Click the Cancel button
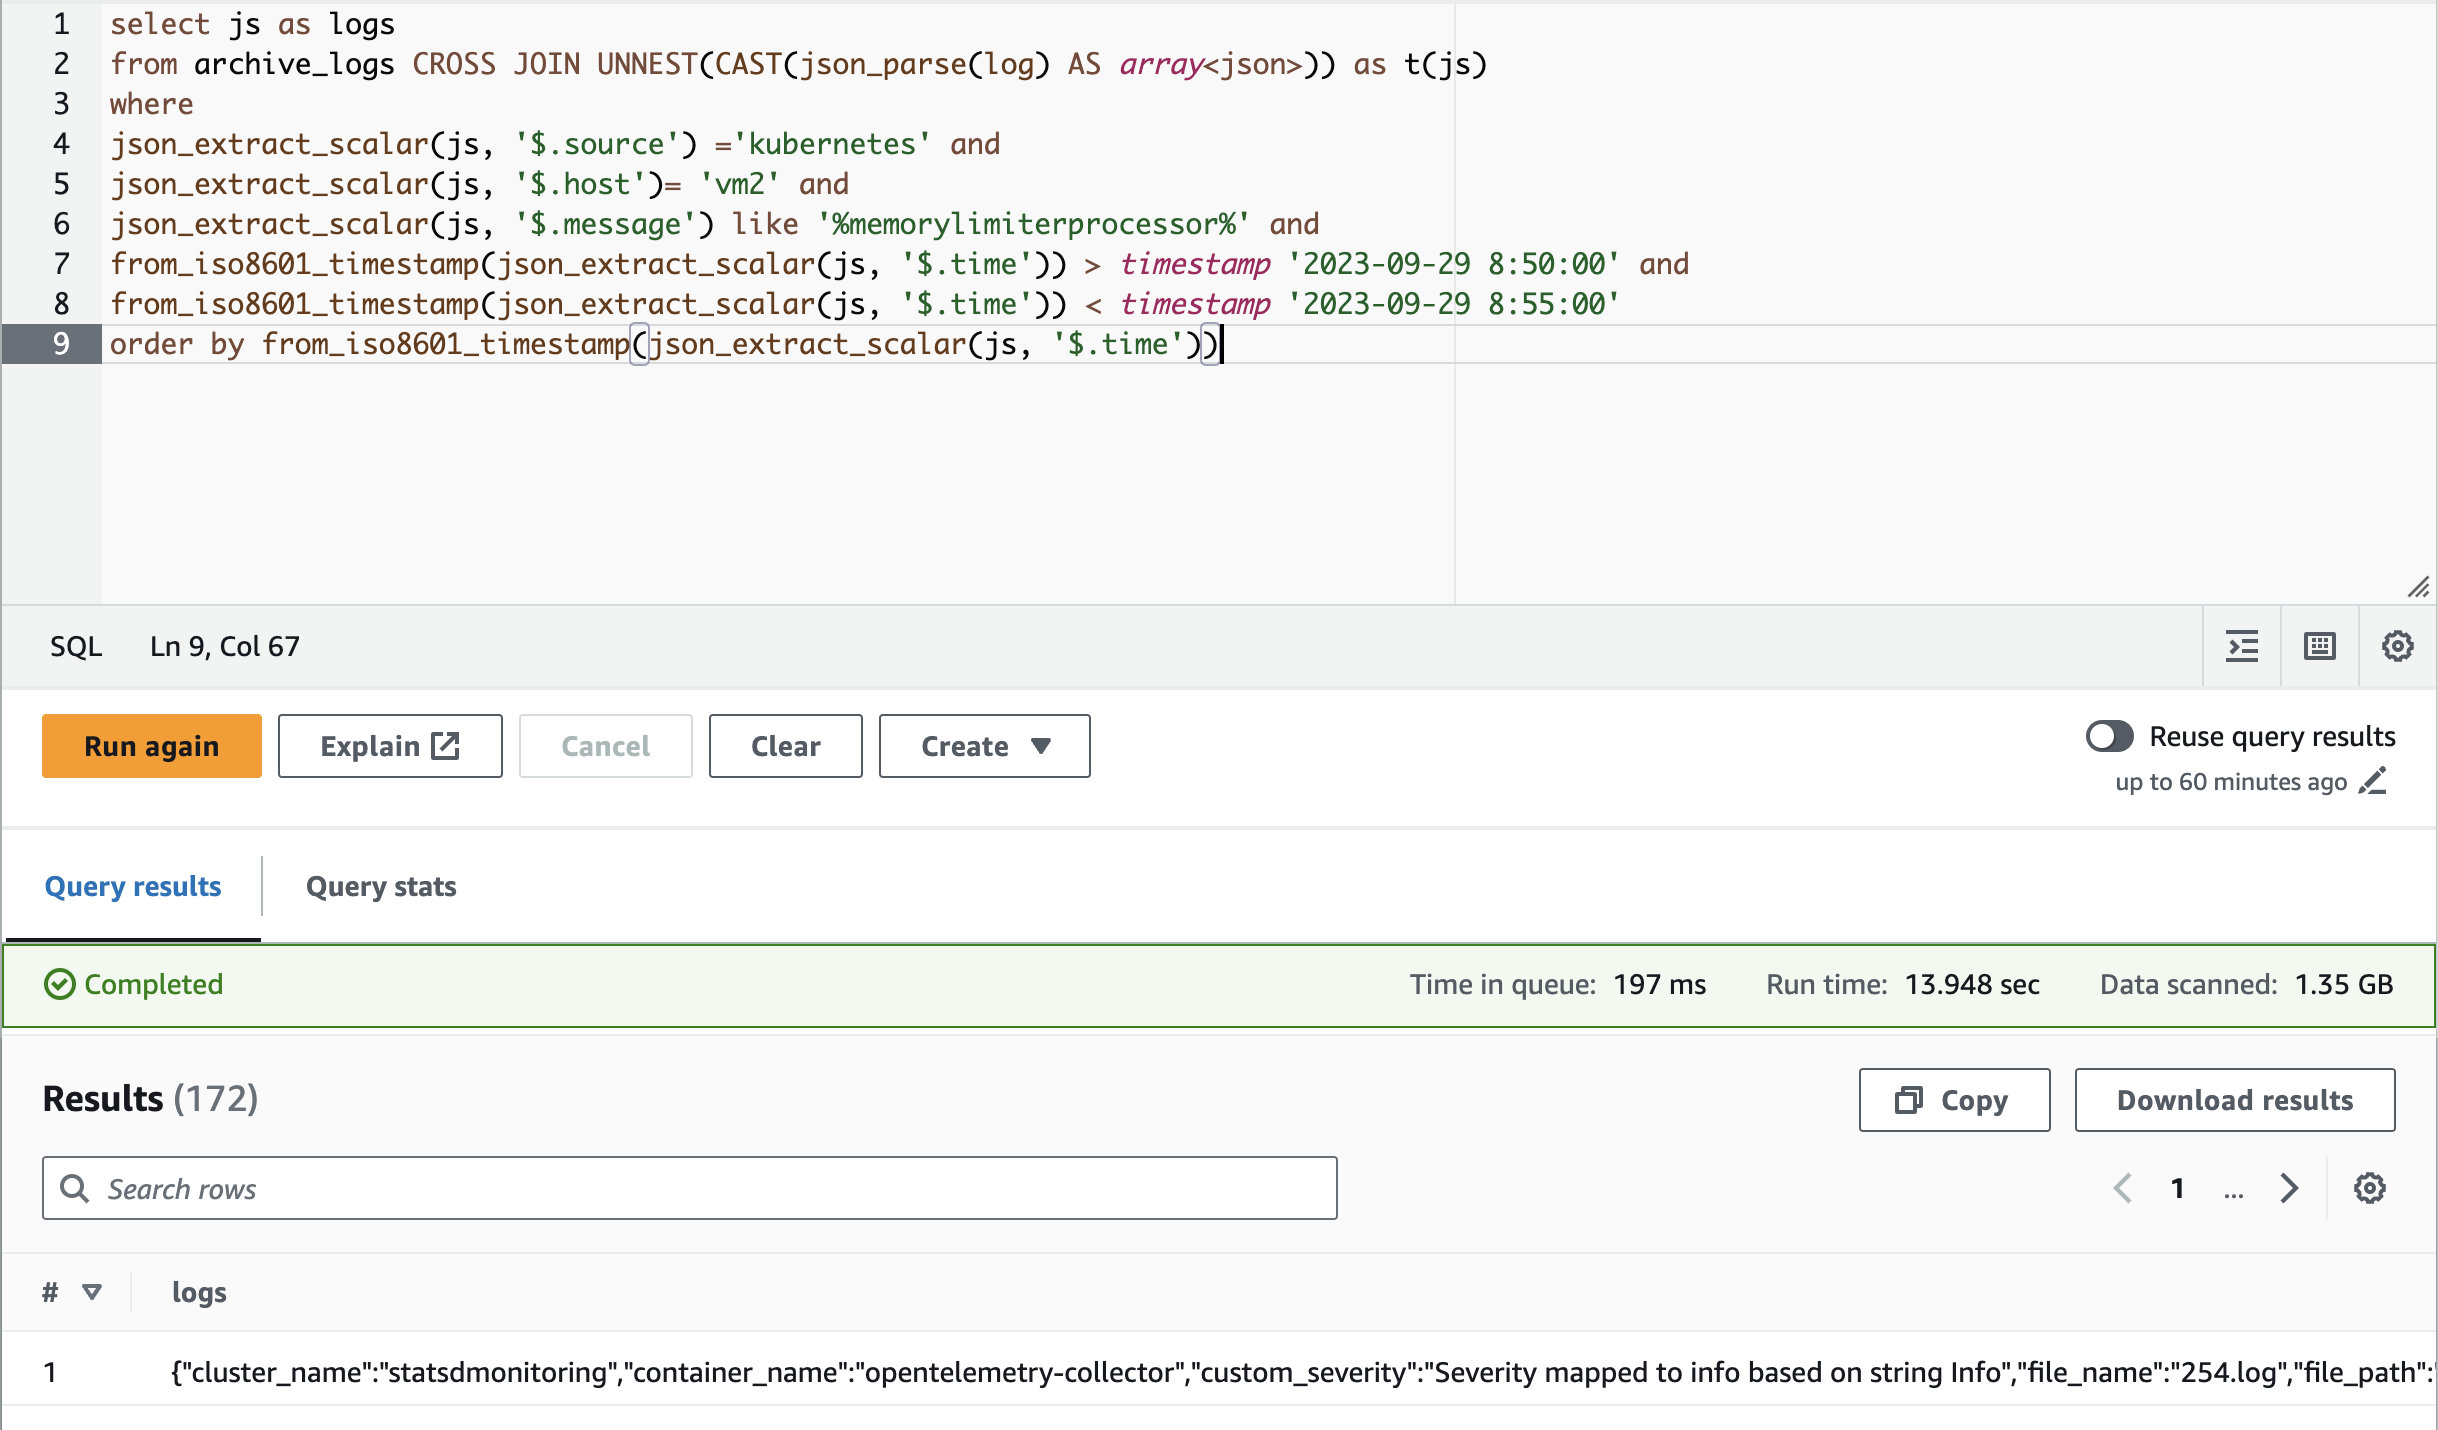 606,746
